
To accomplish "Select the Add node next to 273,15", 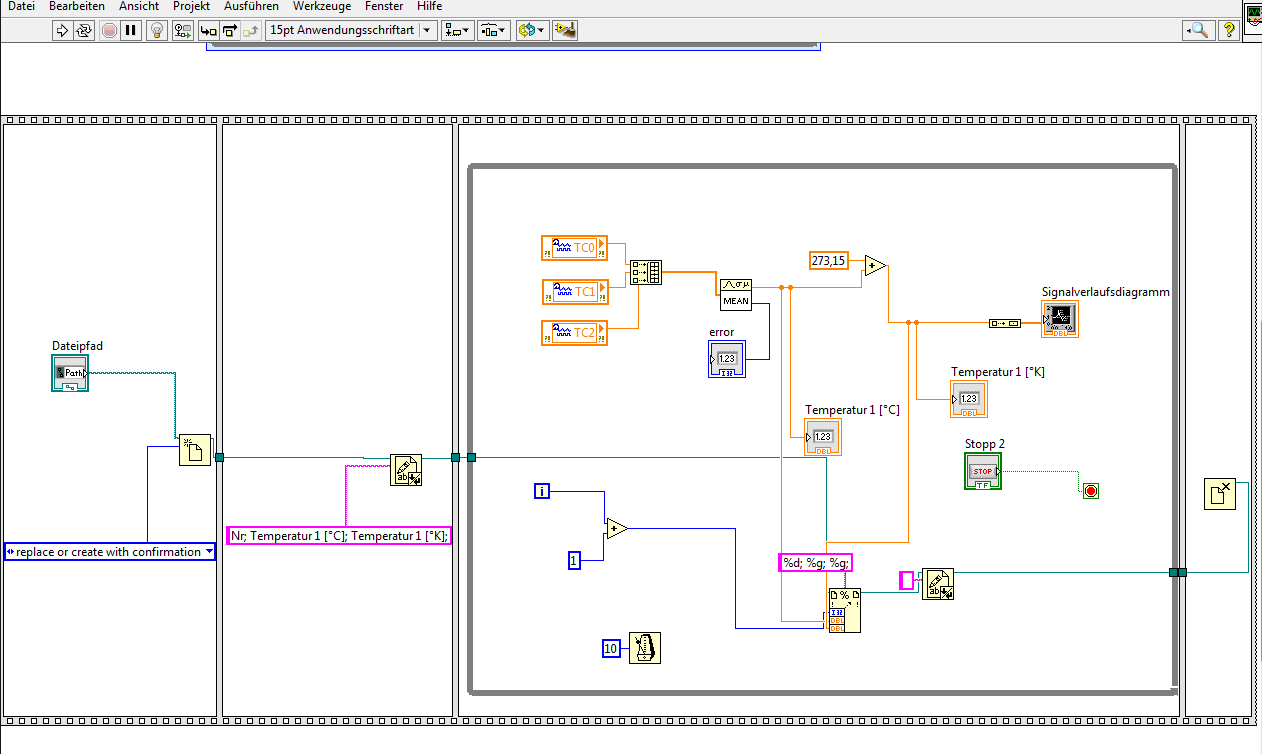I will click(875, 265).
